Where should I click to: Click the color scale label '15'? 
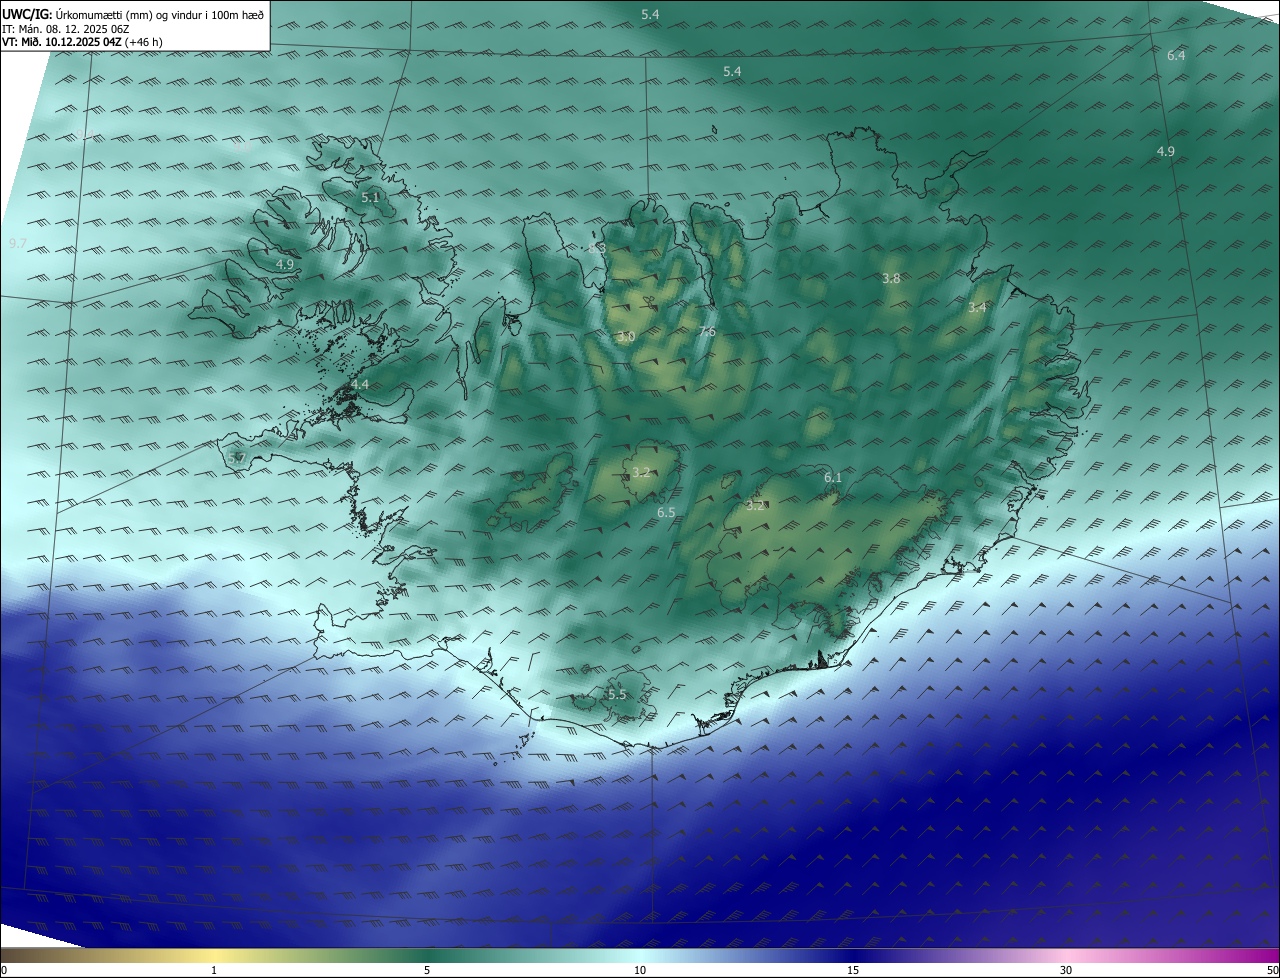point(853,970)
